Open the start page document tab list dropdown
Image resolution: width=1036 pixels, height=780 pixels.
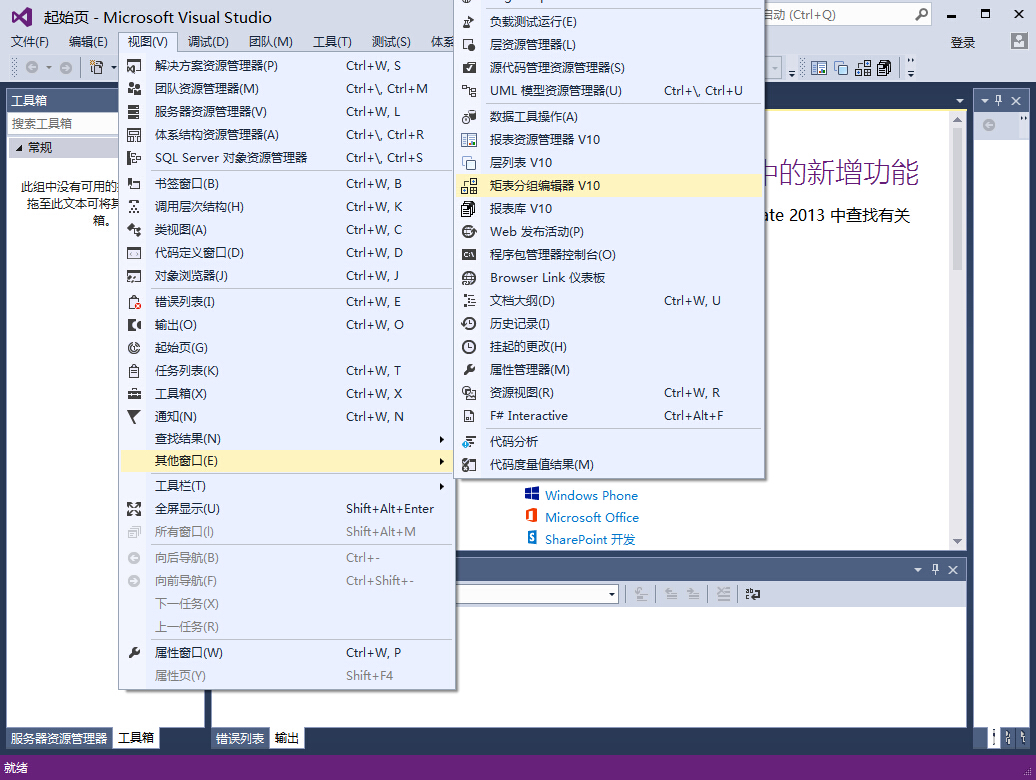pyautogui.click(x=959, y=100)
